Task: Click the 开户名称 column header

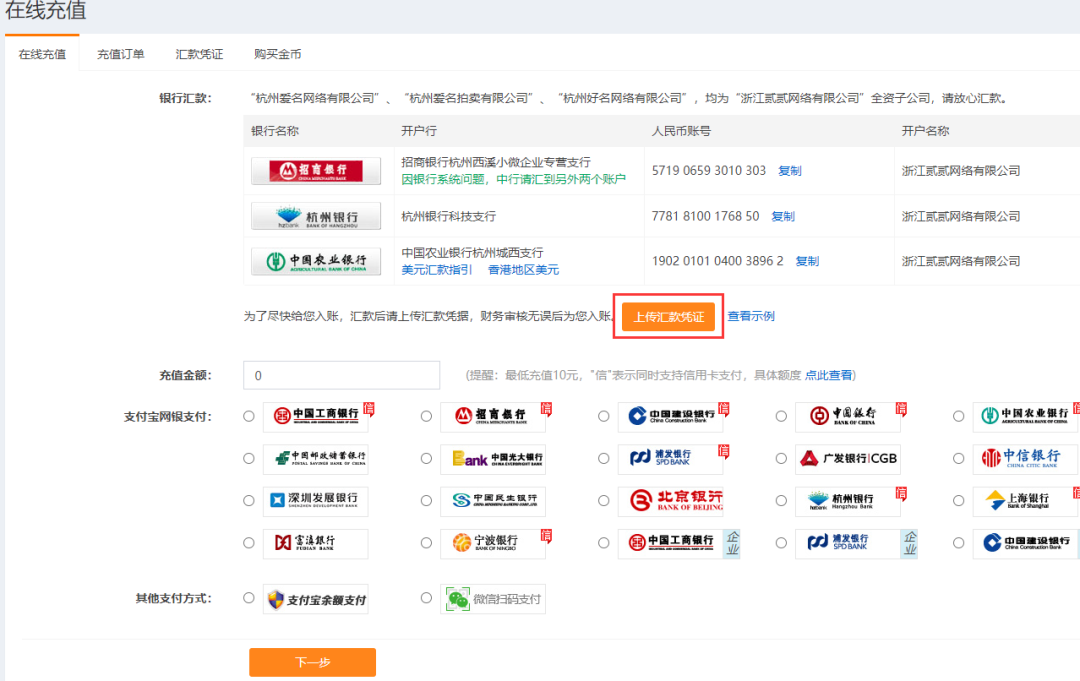Action: click(x=926, y=131)
